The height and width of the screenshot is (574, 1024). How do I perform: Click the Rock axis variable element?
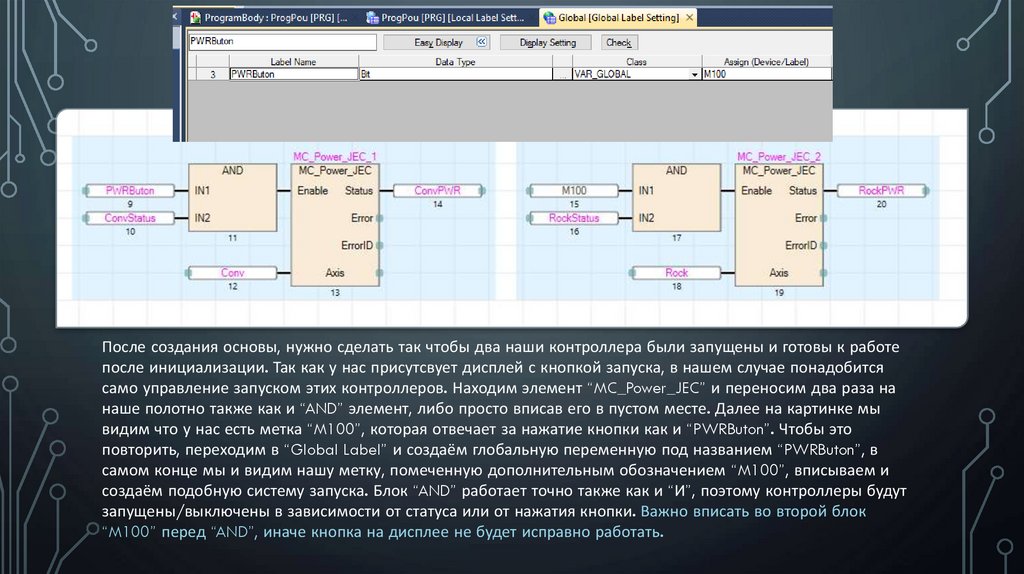pos(676,272)
